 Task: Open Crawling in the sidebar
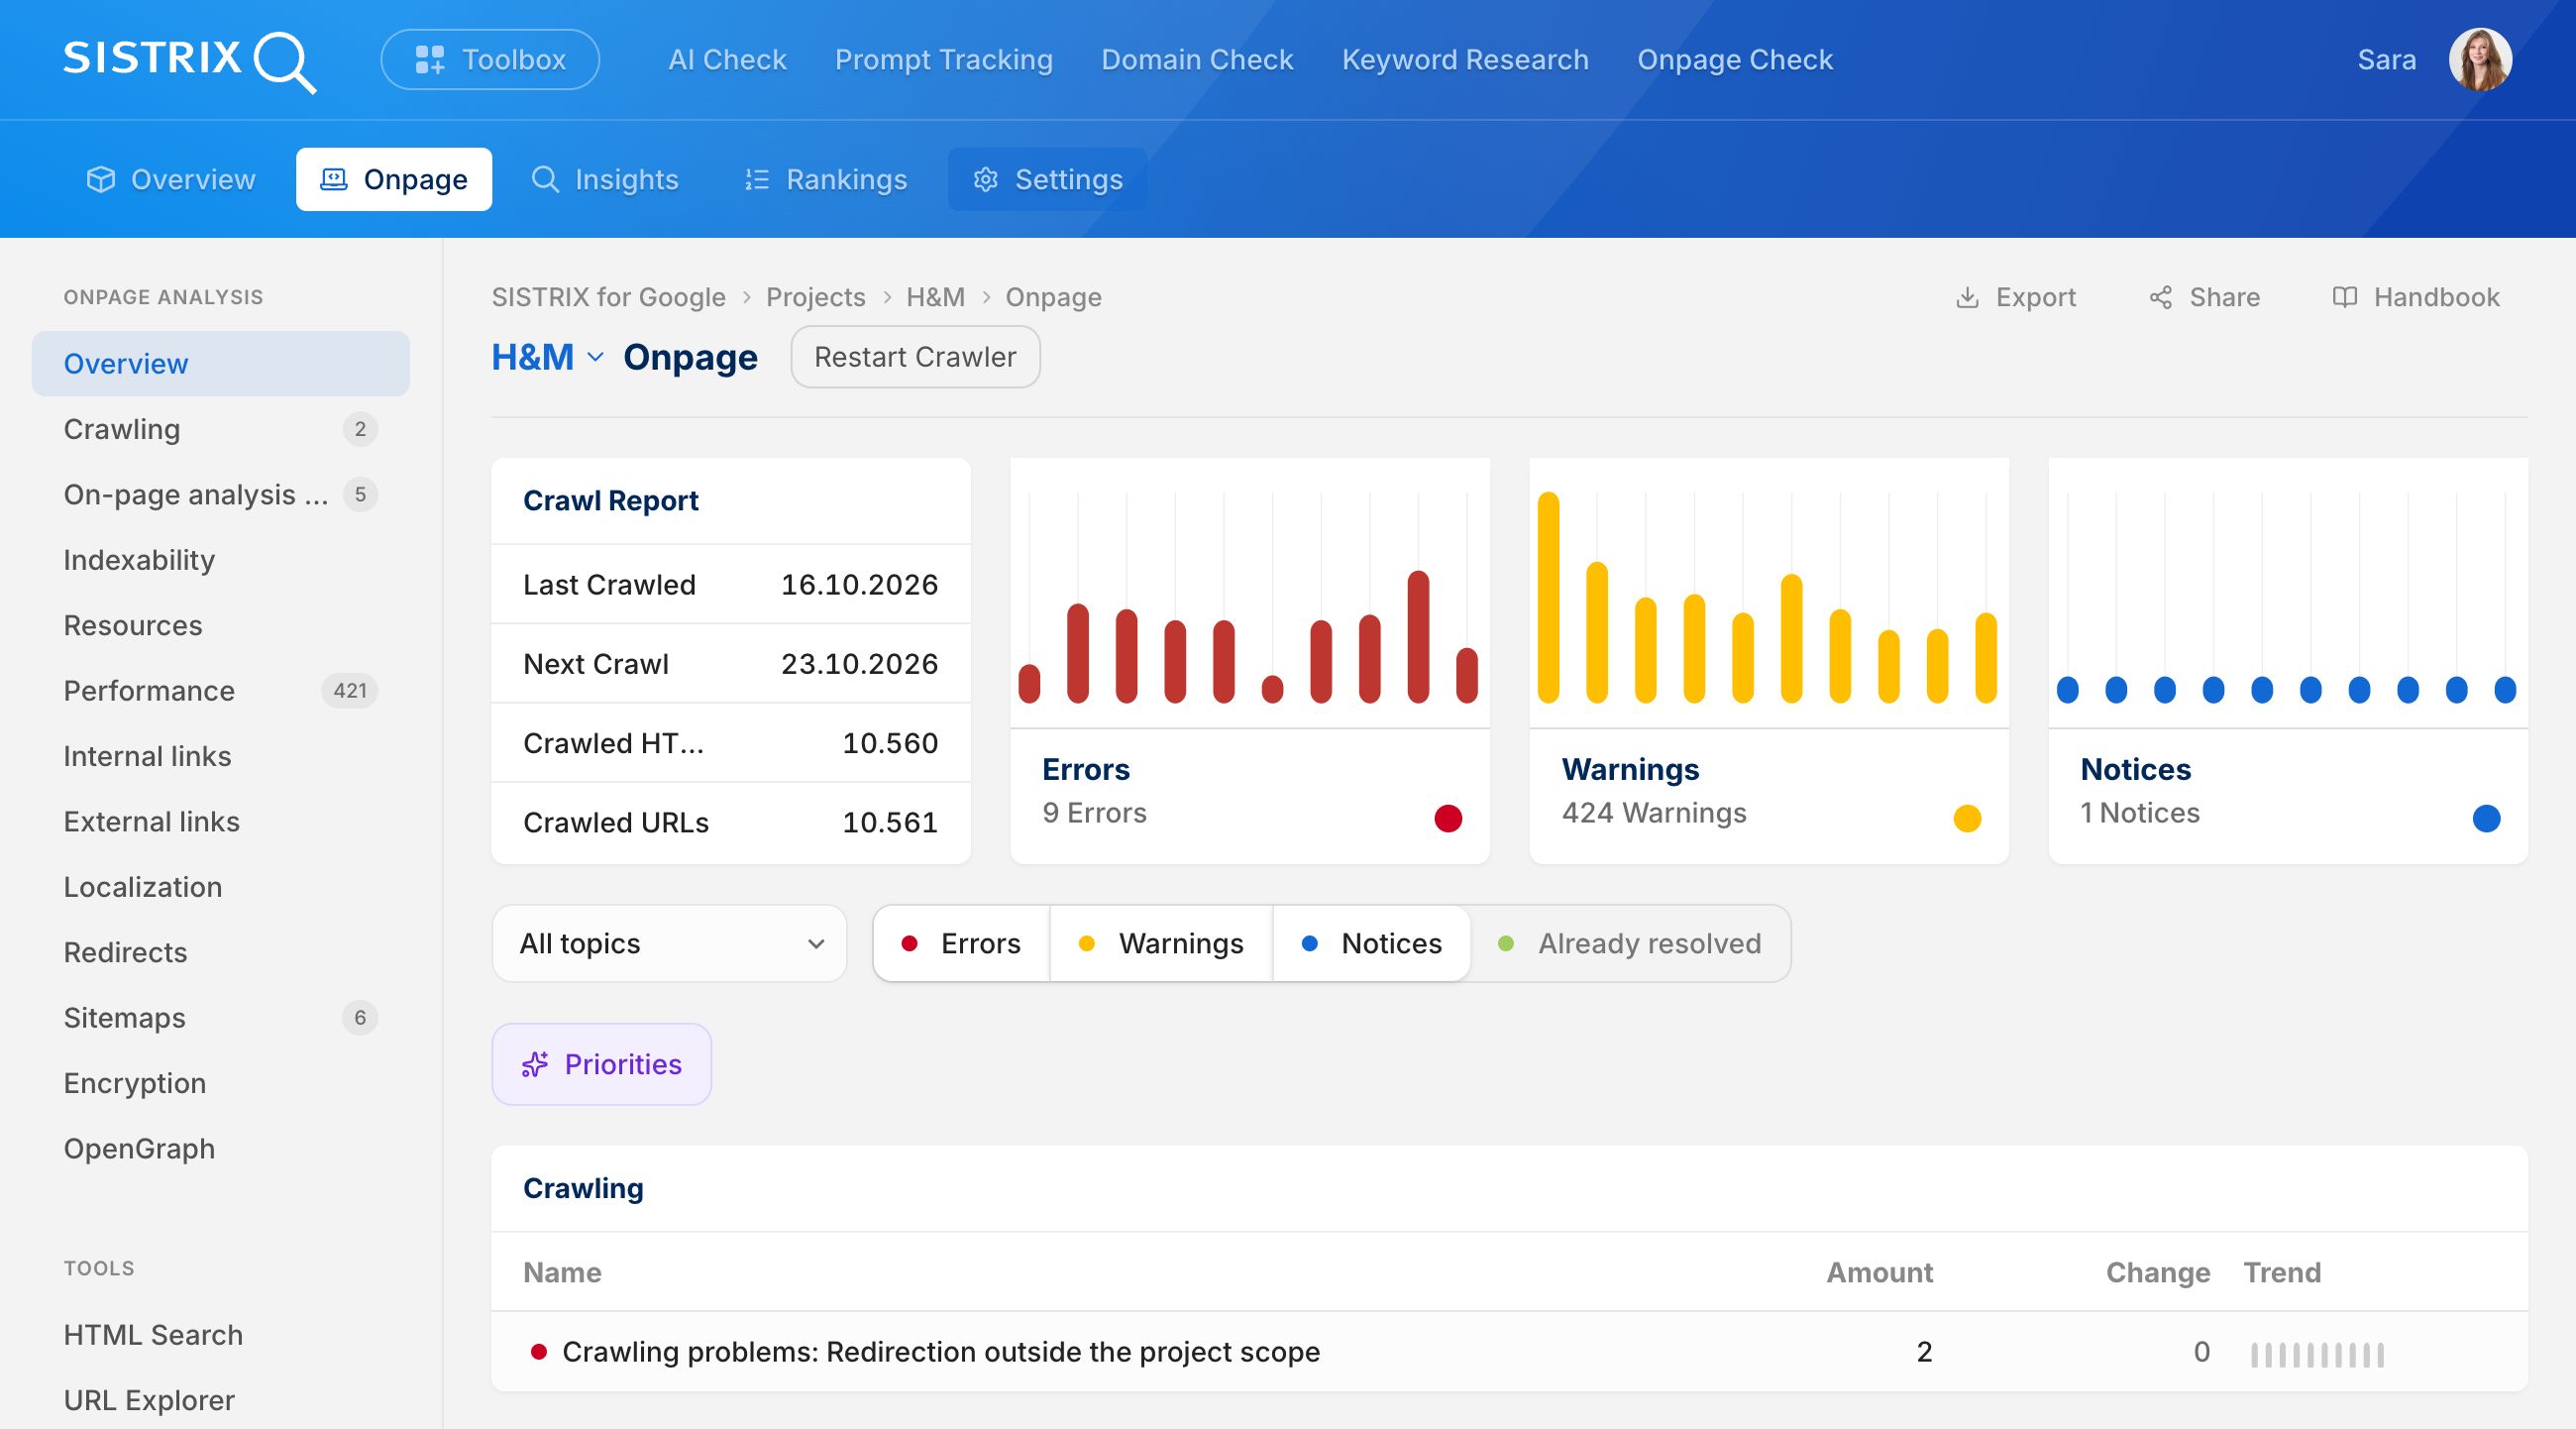click(x=220, y=429)
